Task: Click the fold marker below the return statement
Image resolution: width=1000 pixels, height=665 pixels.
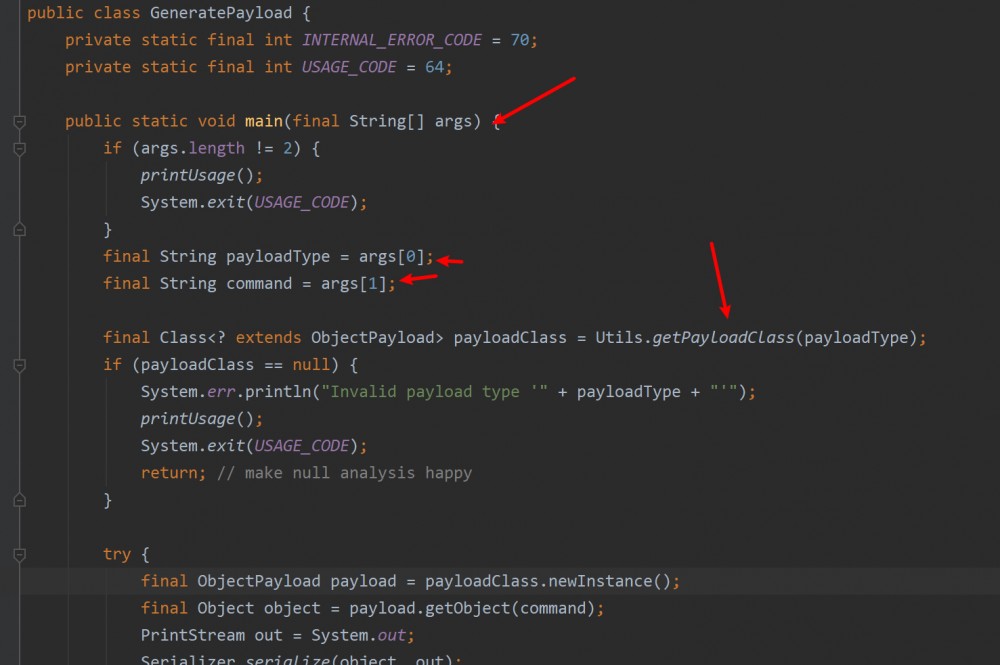Action: (x=19, y=500)
